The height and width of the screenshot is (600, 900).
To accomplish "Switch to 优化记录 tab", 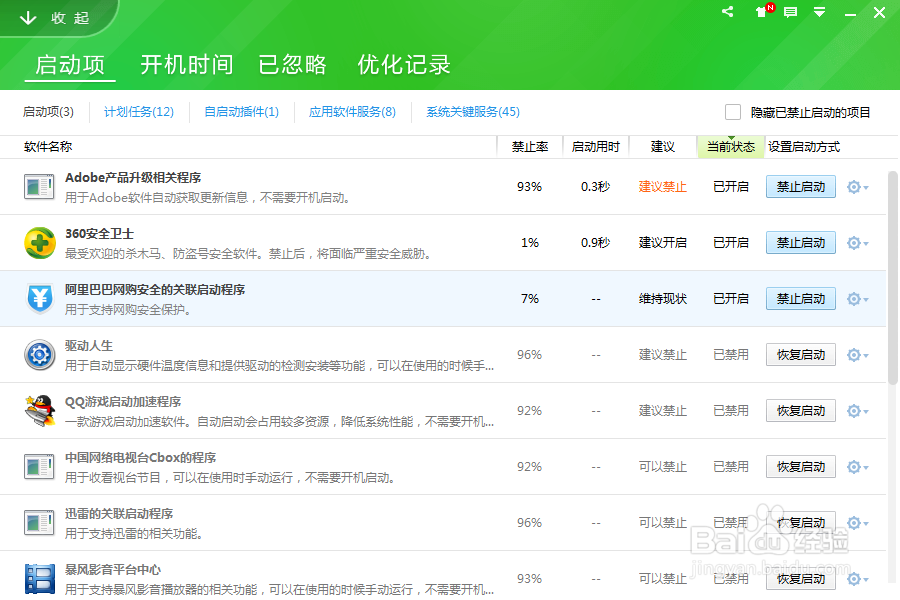I will [x=404, y=65].
